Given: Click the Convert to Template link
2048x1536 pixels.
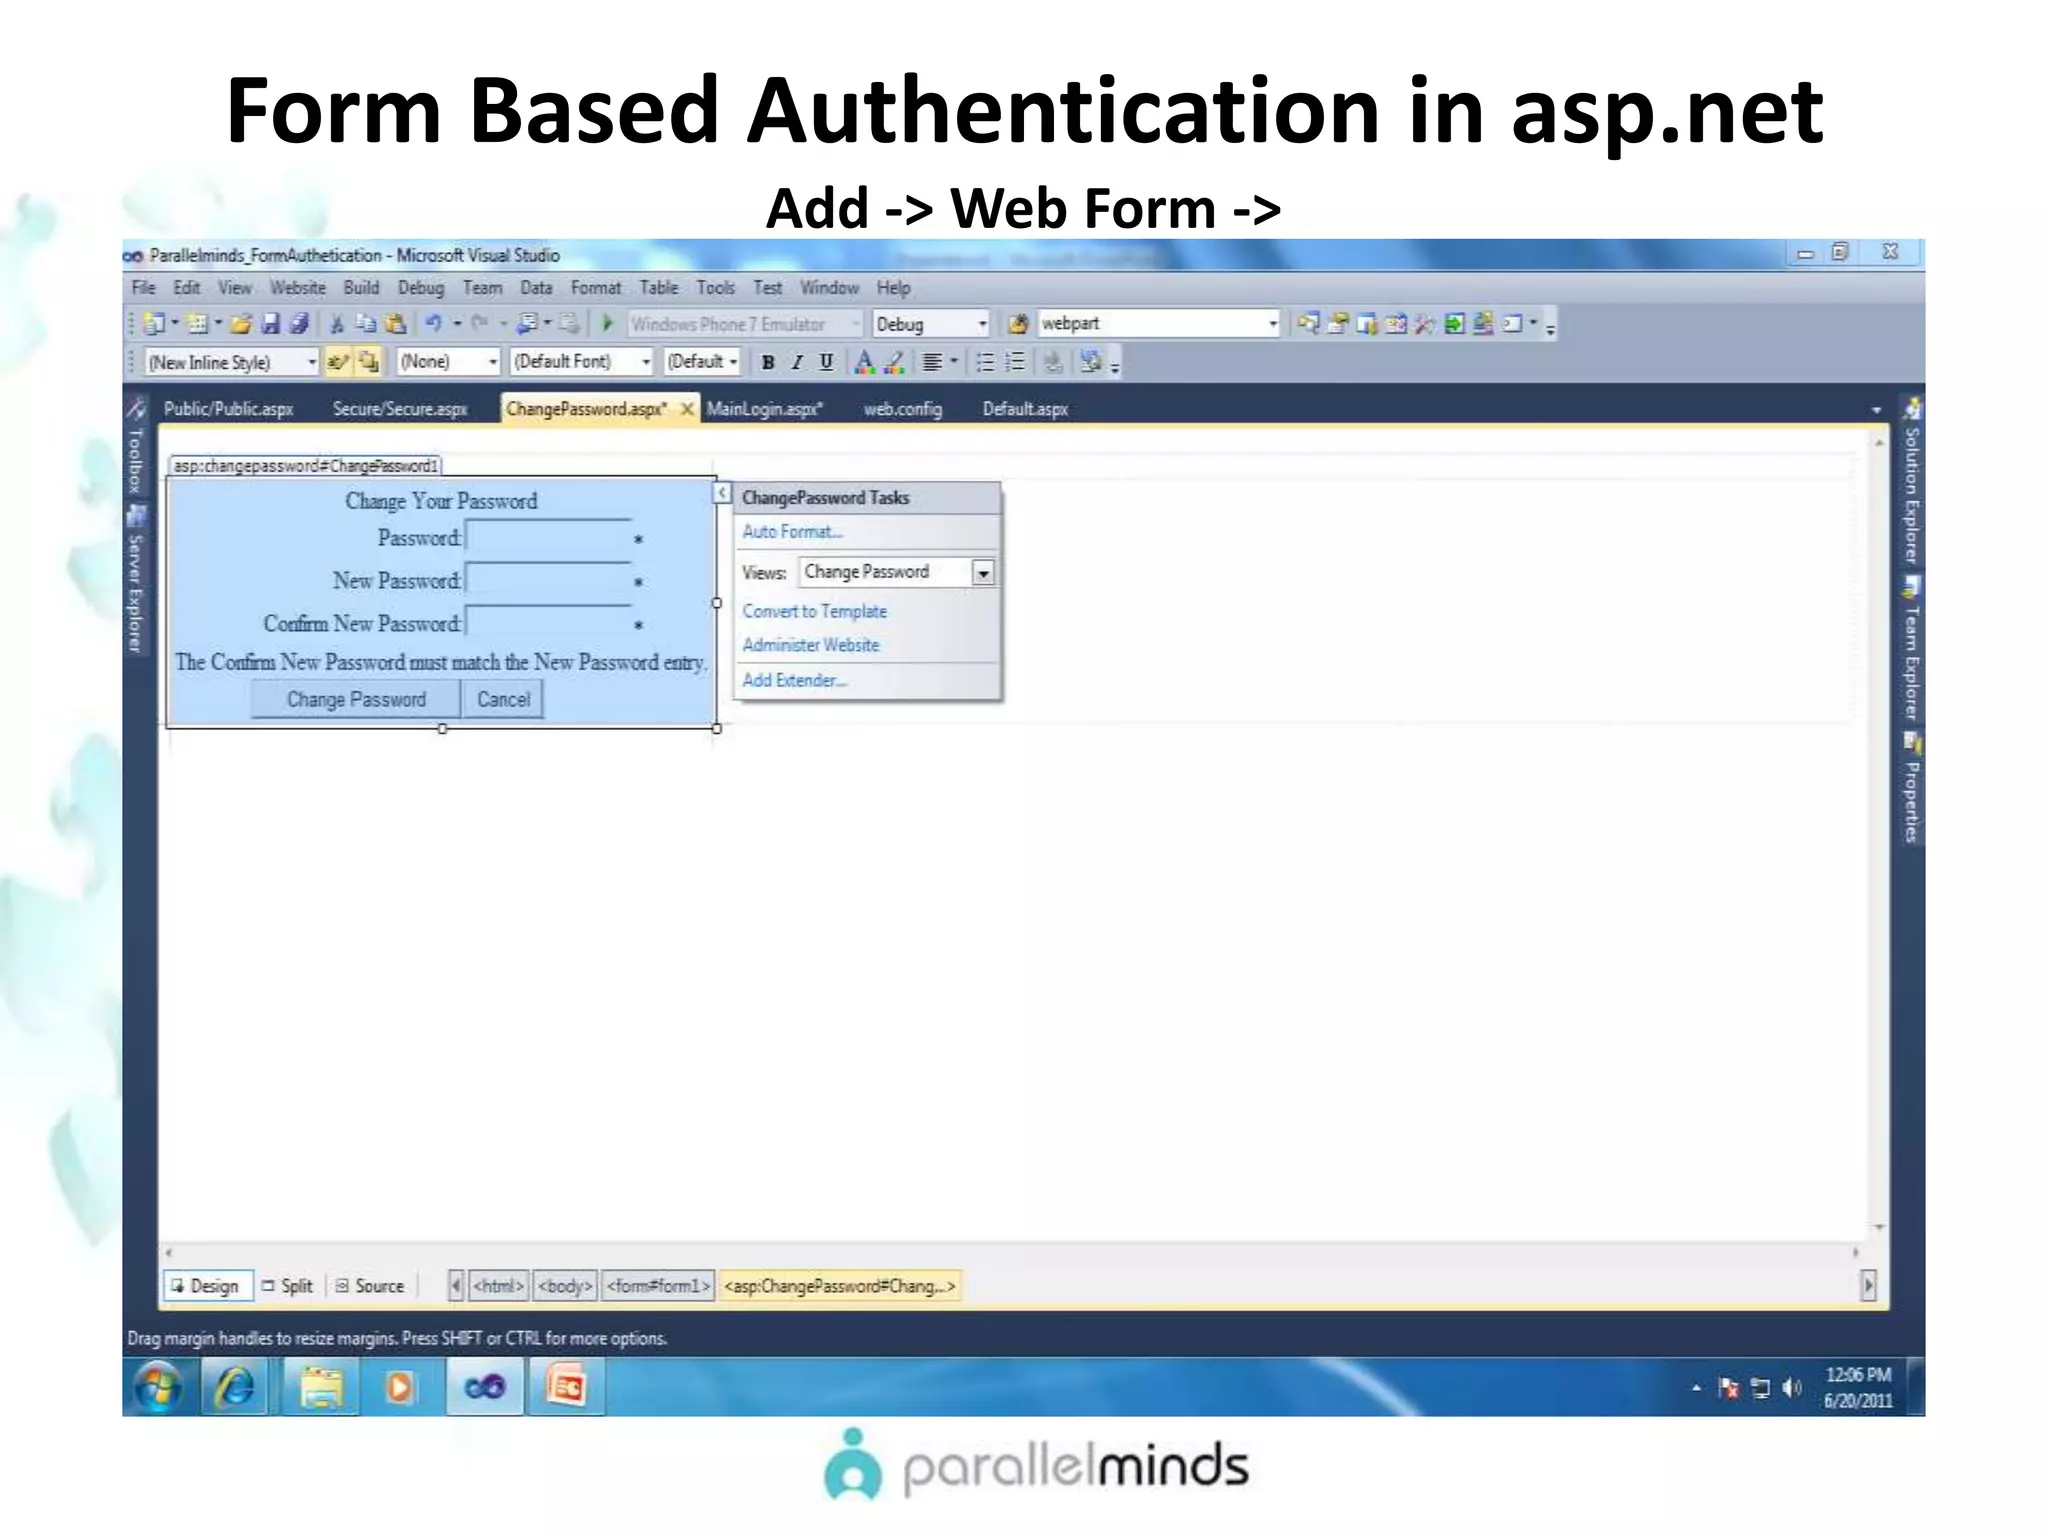Looking at the screenshot, I should tap(814, 611).
